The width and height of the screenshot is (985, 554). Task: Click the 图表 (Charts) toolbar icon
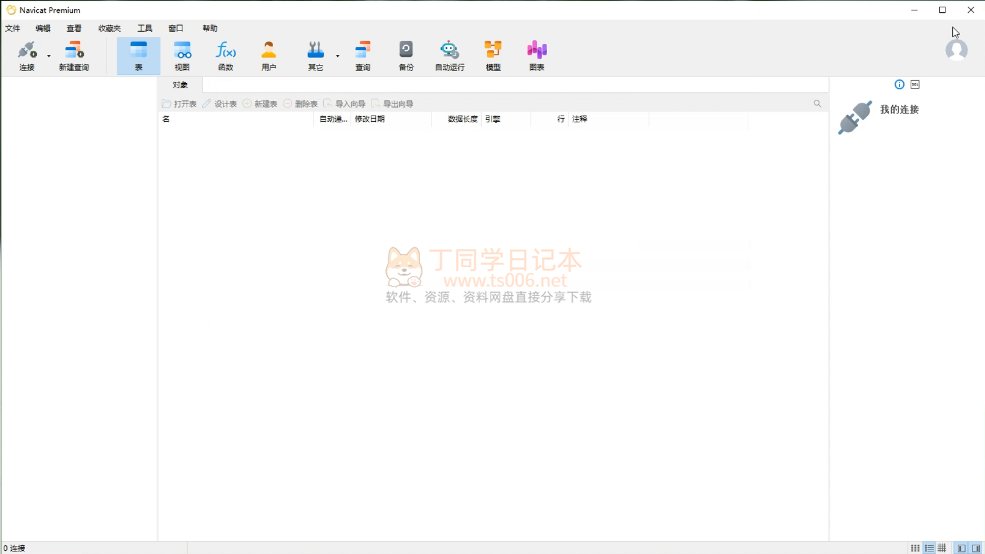click(x=537, y=55)
